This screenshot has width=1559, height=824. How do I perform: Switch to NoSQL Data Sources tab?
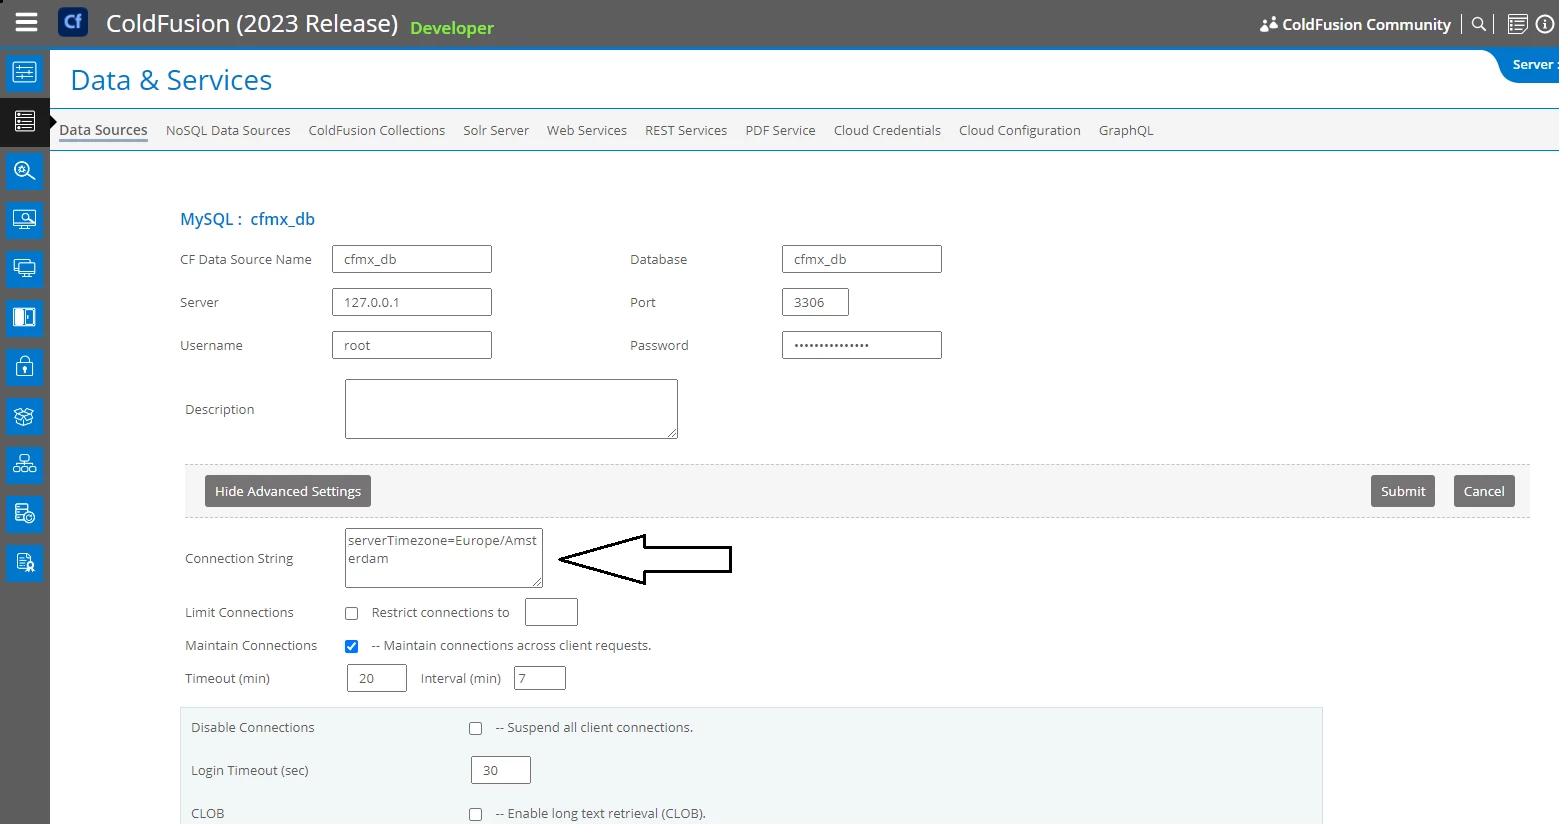click(228, 130)
